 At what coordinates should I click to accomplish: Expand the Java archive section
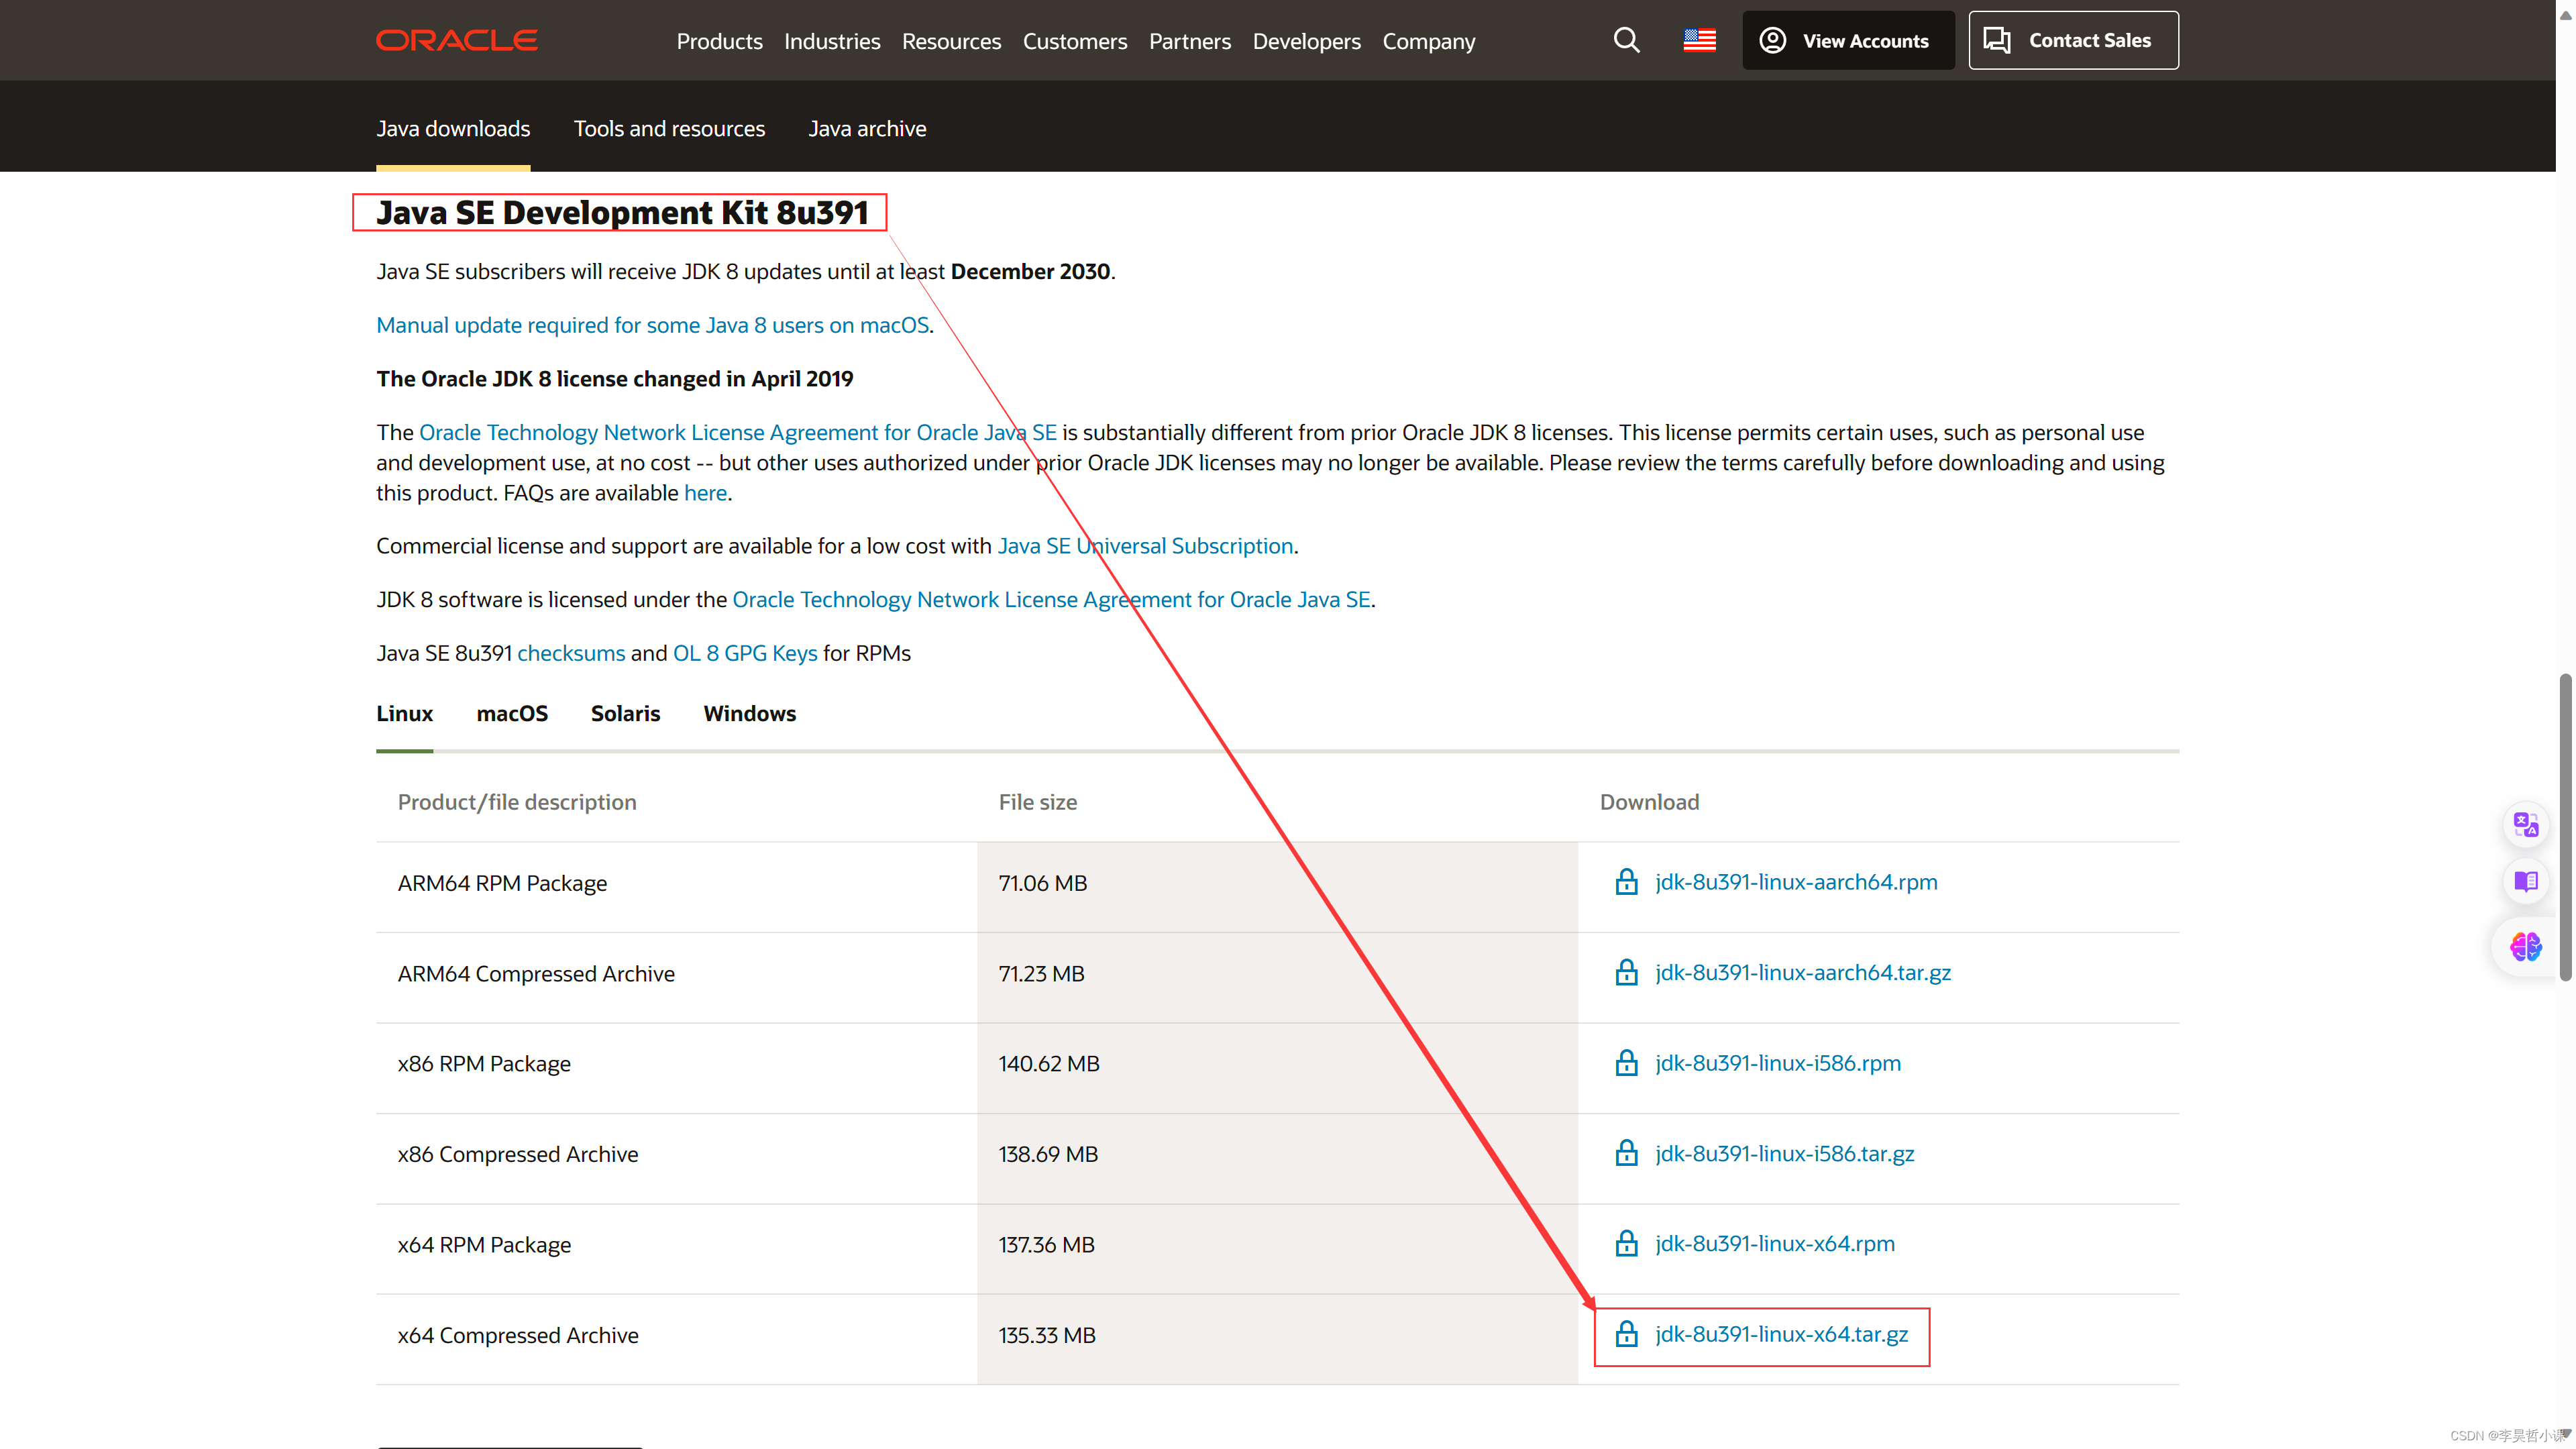pos(867,125)
